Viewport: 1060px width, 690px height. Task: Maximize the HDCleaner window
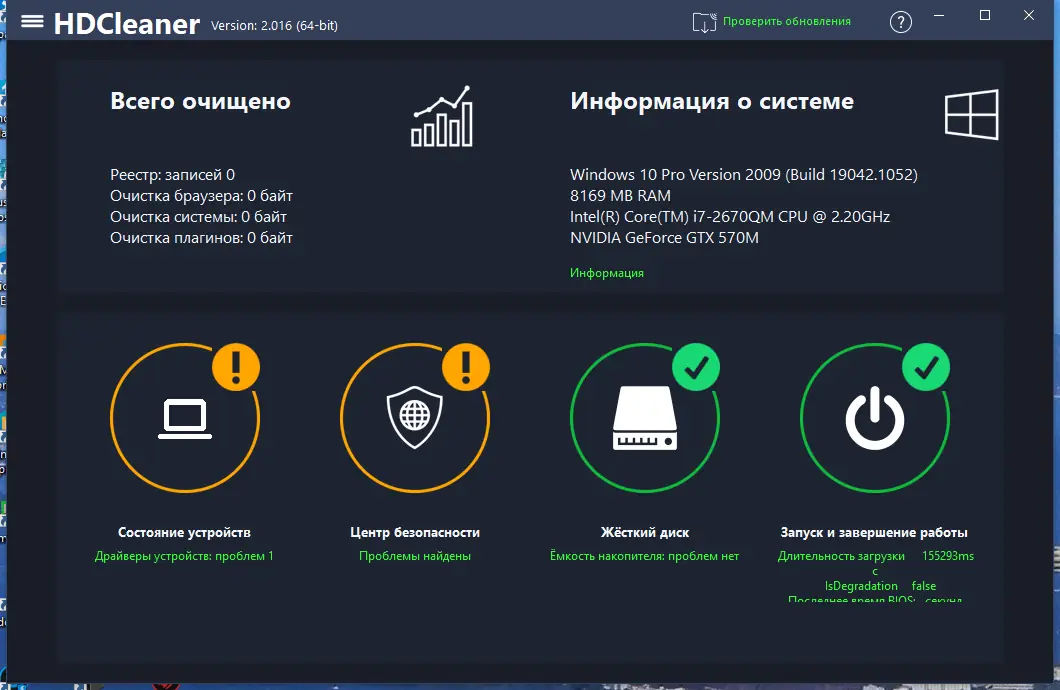985,16
